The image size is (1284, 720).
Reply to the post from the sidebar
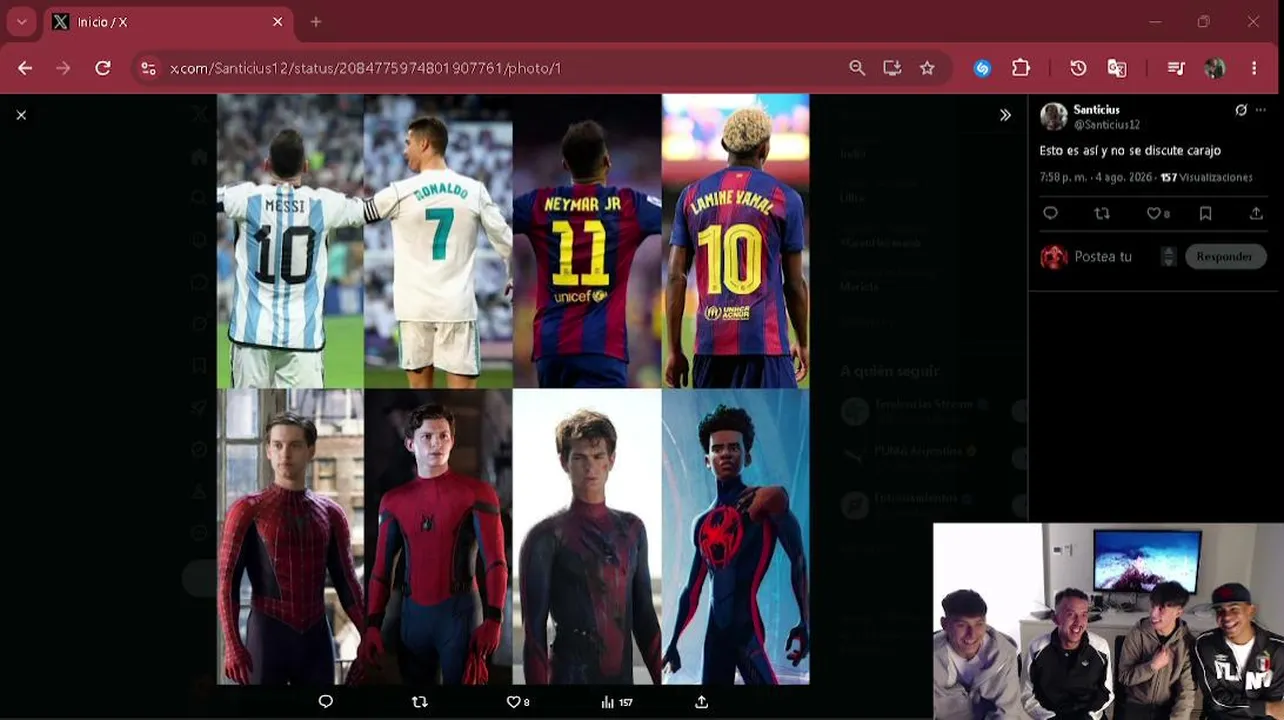pyautogui.click(x=1050, y=213)
